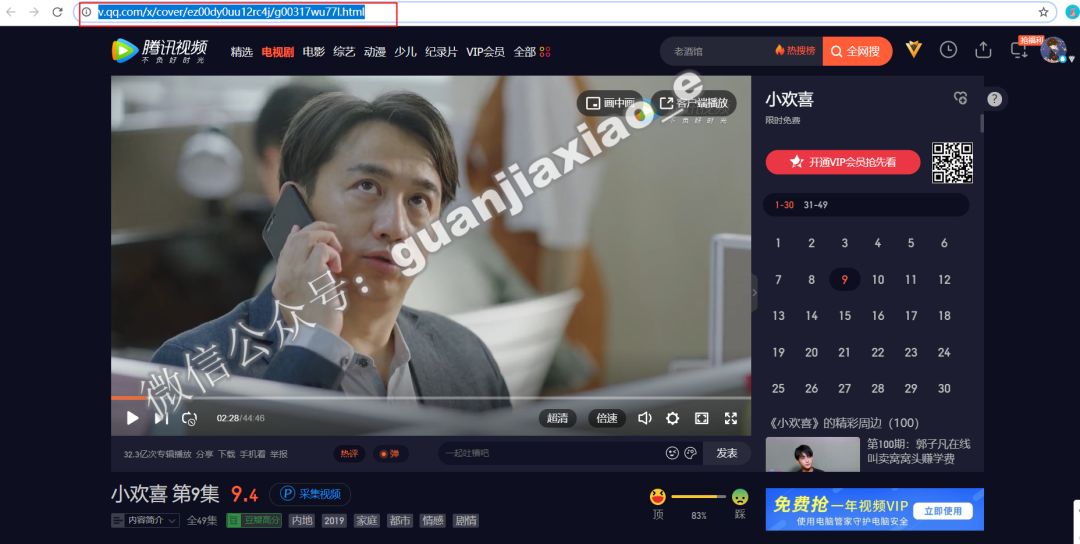Viewport: 1080px width, 544px height.
Task: Focus the search box with 老酒馆
Action: [x=716, y=51]
